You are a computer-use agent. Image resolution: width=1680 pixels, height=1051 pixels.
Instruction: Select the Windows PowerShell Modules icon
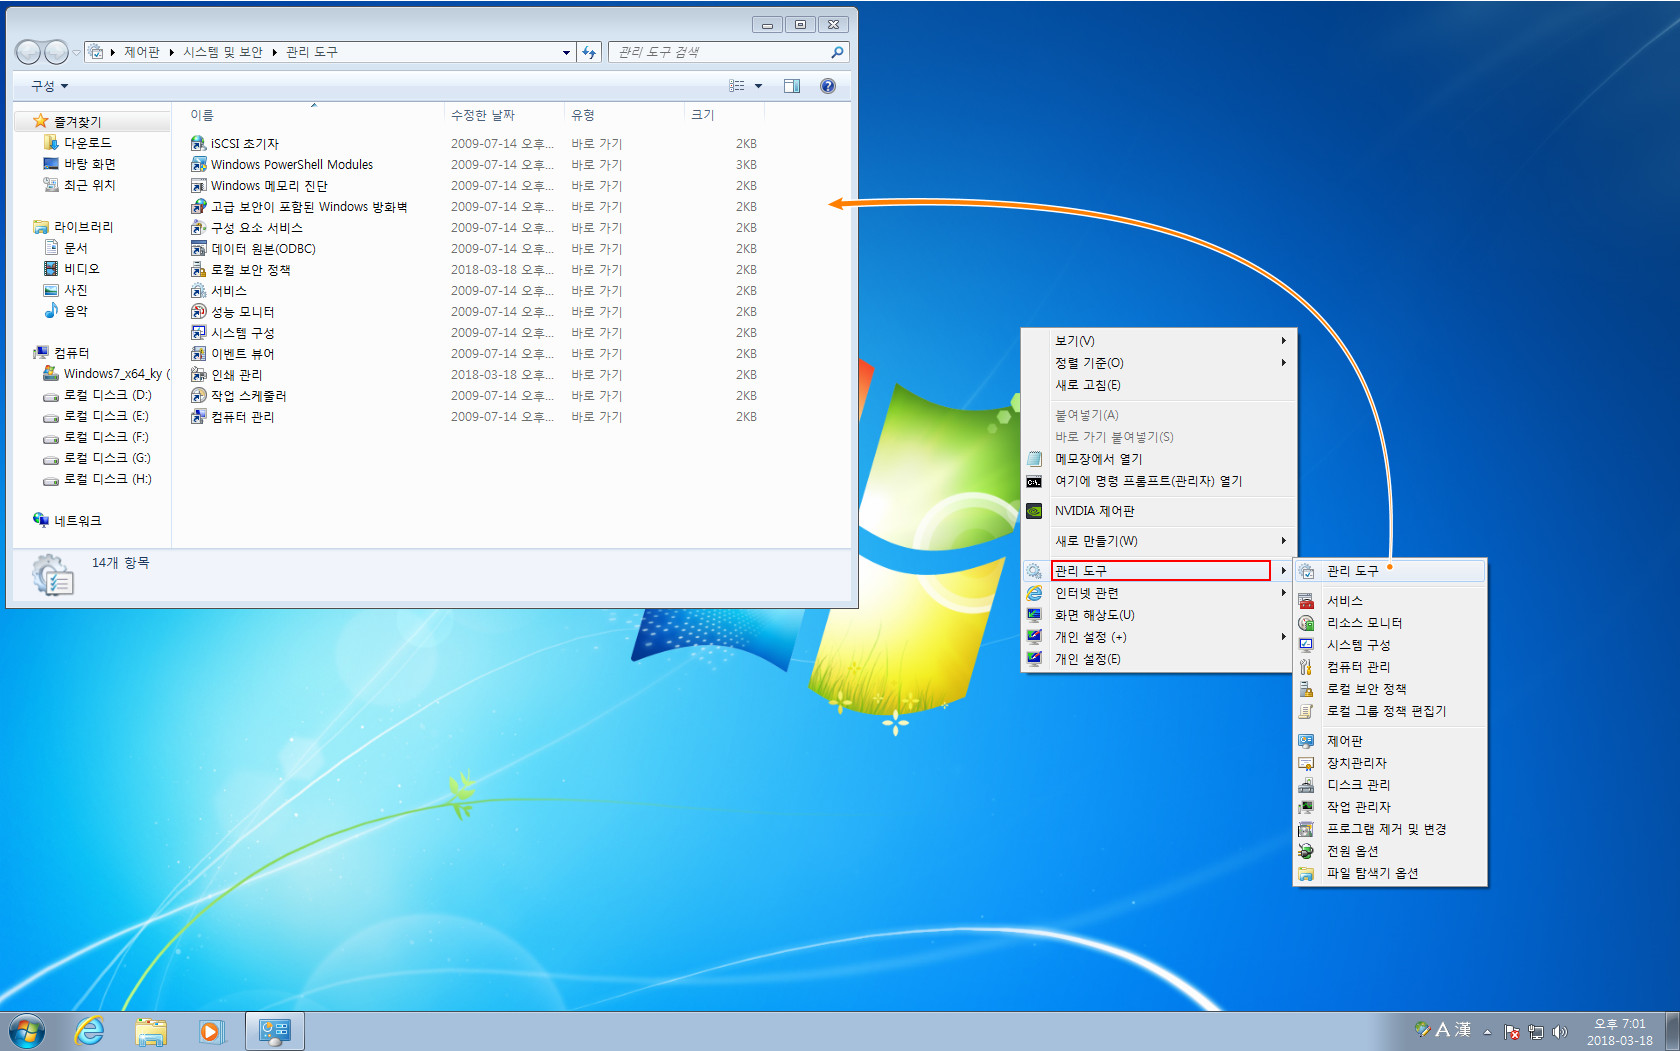[x=198, y=165]
